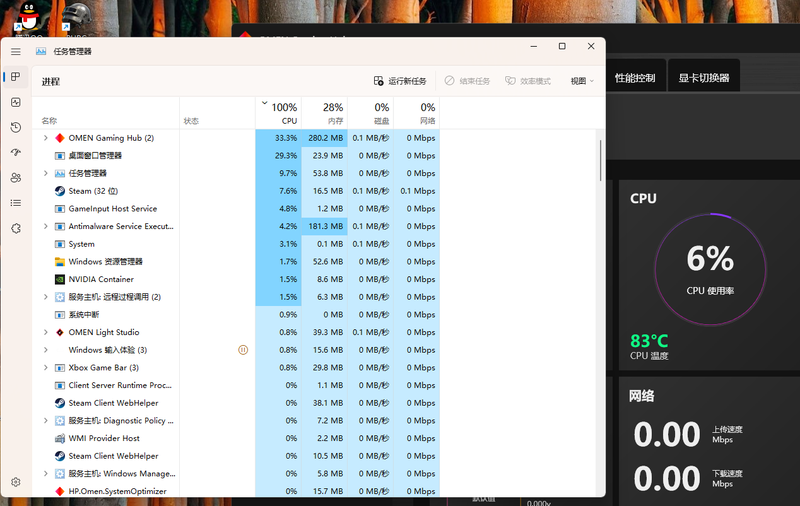
Task: Open the Details list page icon
Action: click(16, 203)
